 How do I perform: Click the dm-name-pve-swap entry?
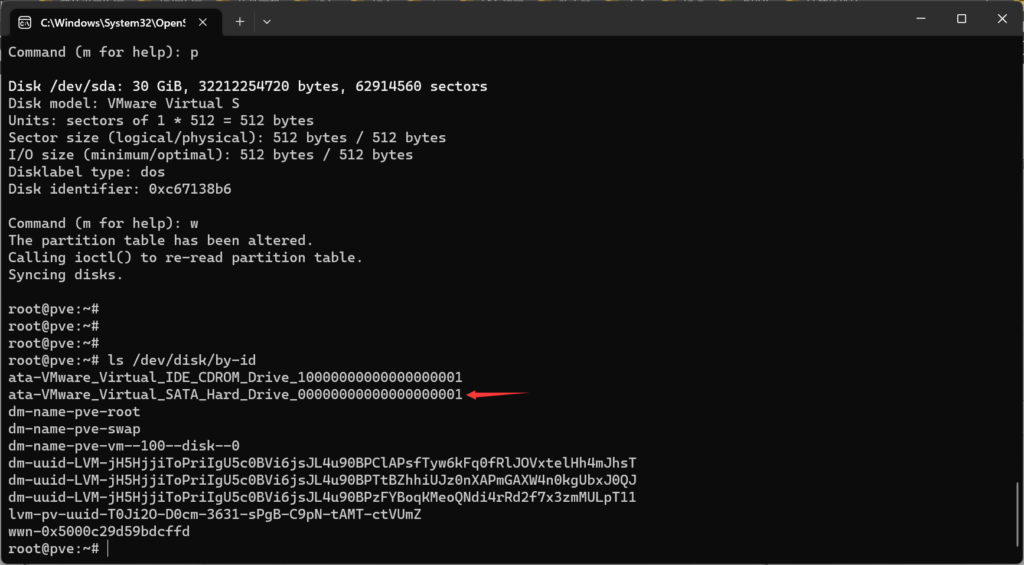click(74, 429)
